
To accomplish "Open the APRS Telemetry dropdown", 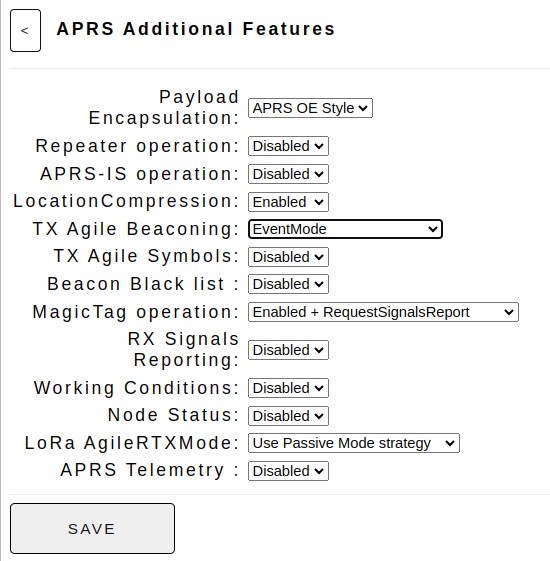I will tap(288, 471).
